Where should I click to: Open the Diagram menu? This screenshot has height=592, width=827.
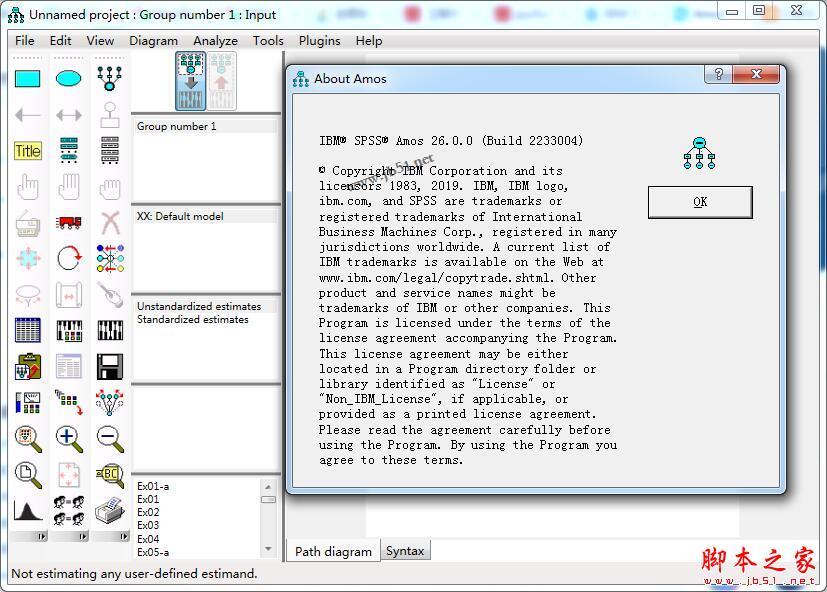pos(153,41)
